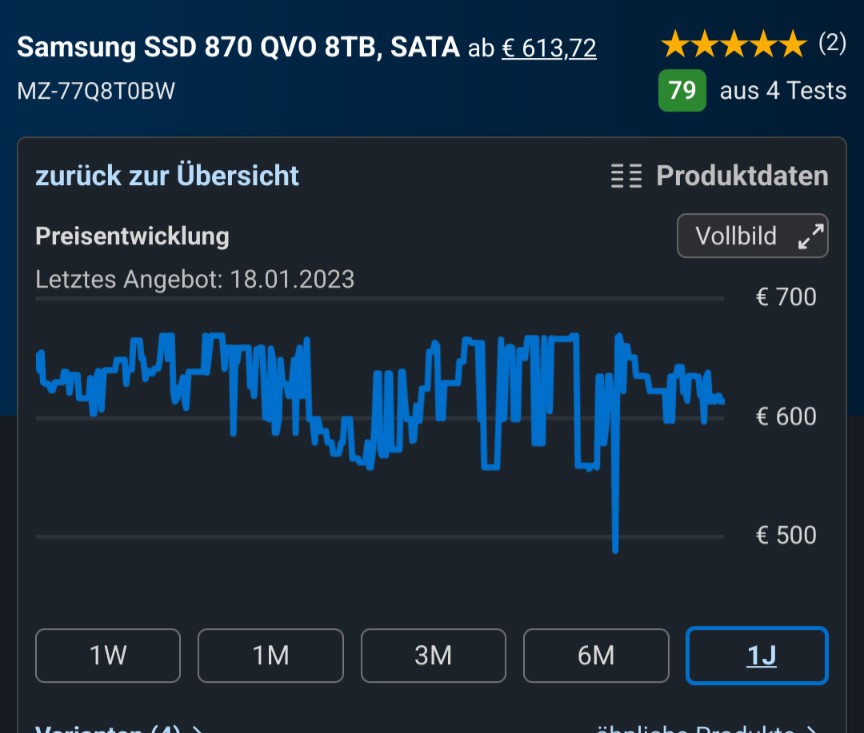The height and width of the screenshot is (733, 864).
Task: Click the (2) review count
Action: click(832, 43)
